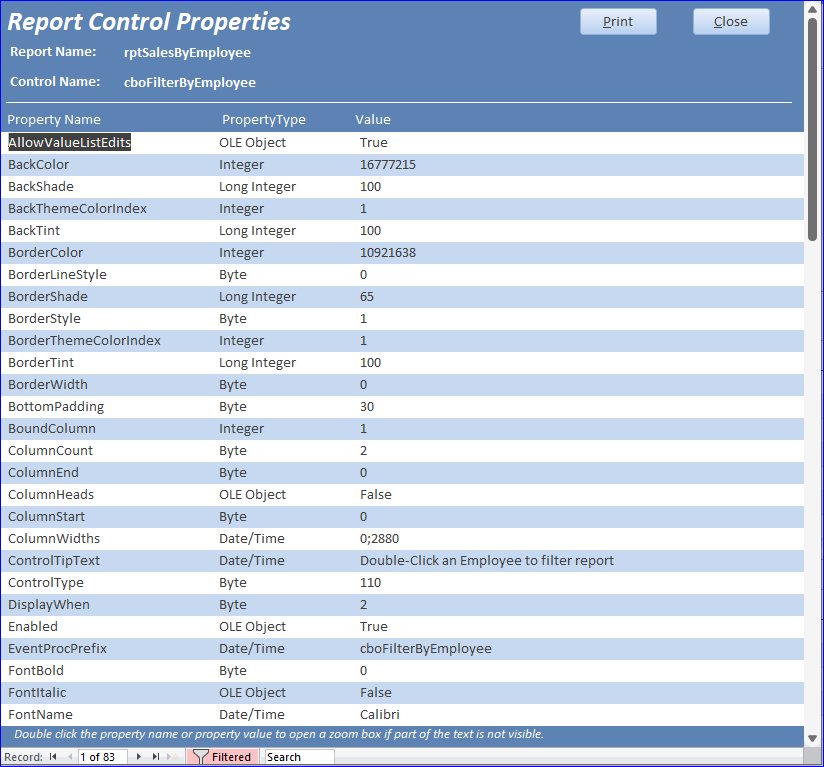Click the Print button
The image size is (824, 767).
tap(618, 22)
